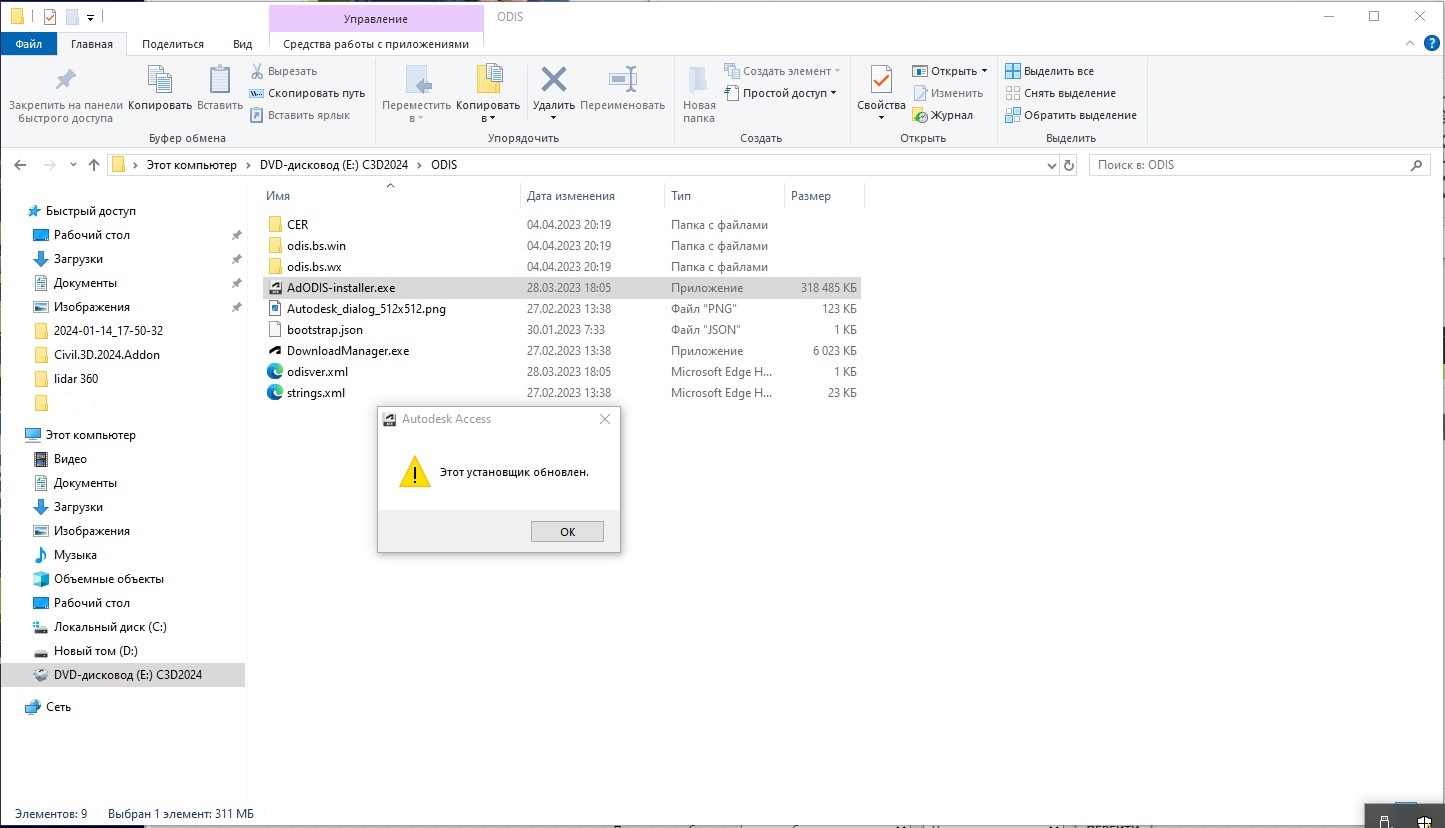Click Снять выделение
Image resolution: width=1445 pixels, height=828 pixels.
click(1060, 93)
